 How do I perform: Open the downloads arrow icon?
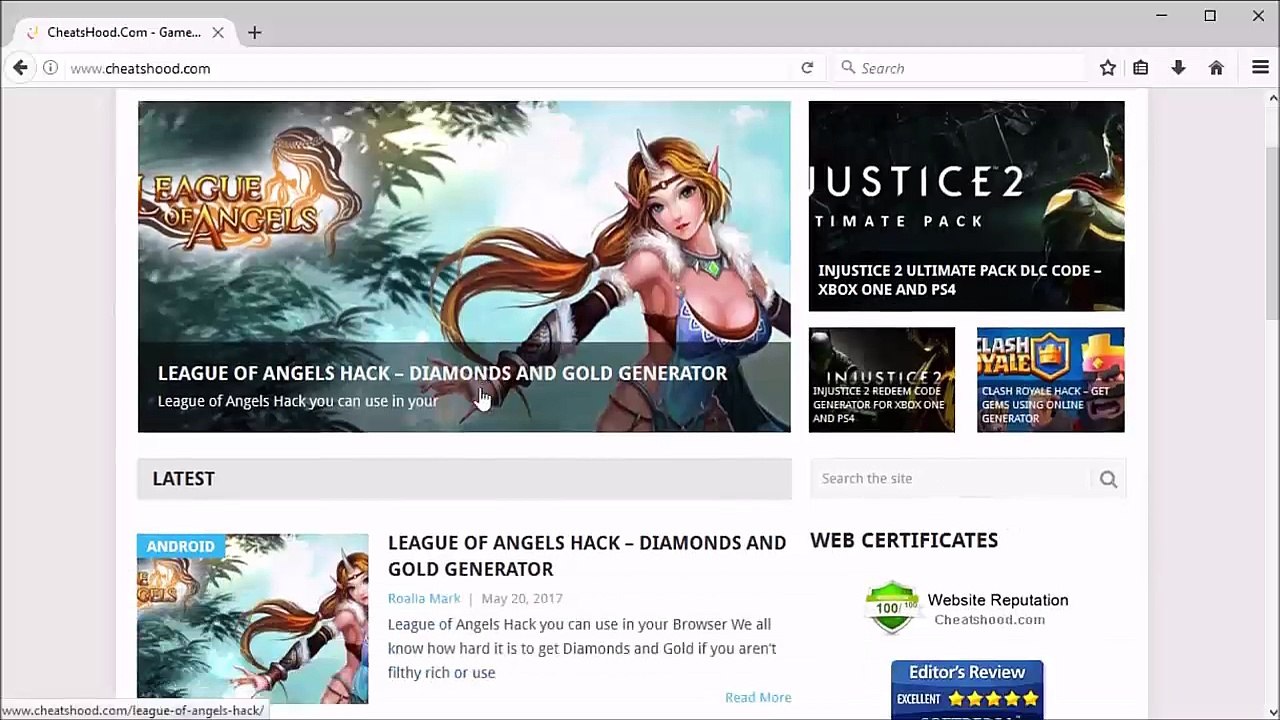[1178, 68]
